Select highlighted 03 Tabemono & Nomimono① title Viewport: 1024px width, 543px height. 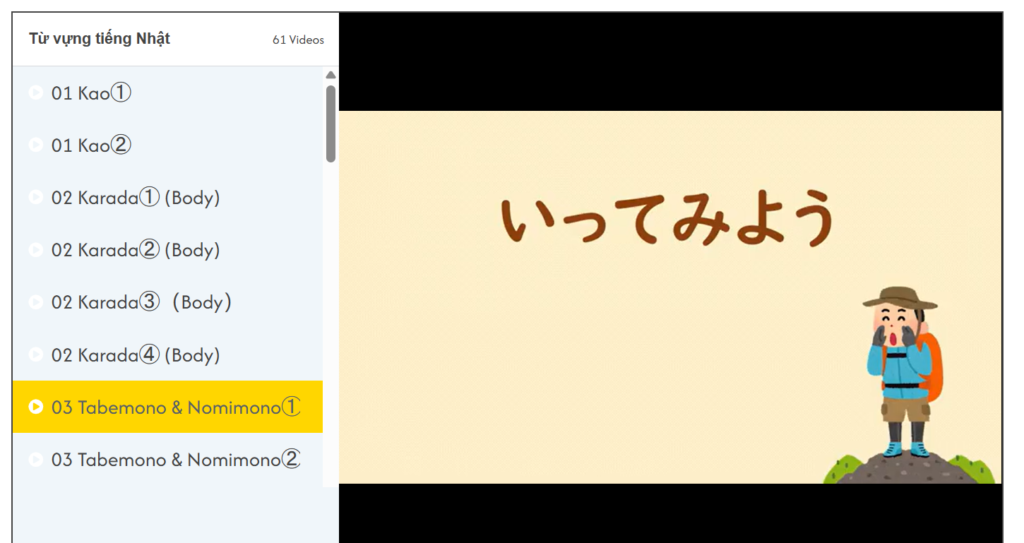175,407
